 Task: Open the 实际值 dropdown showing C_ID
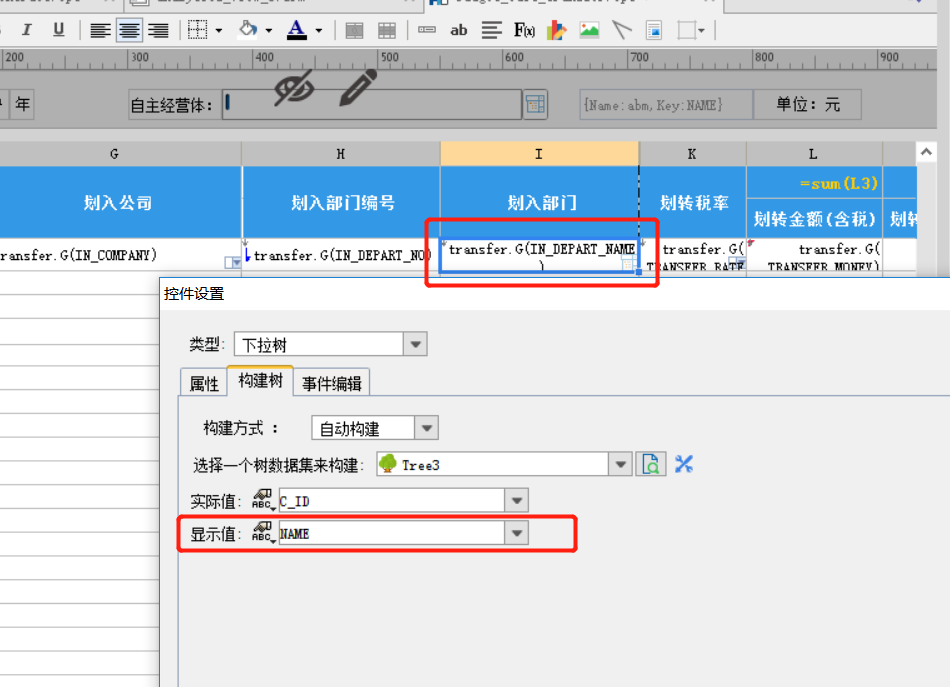pos(517,500)
